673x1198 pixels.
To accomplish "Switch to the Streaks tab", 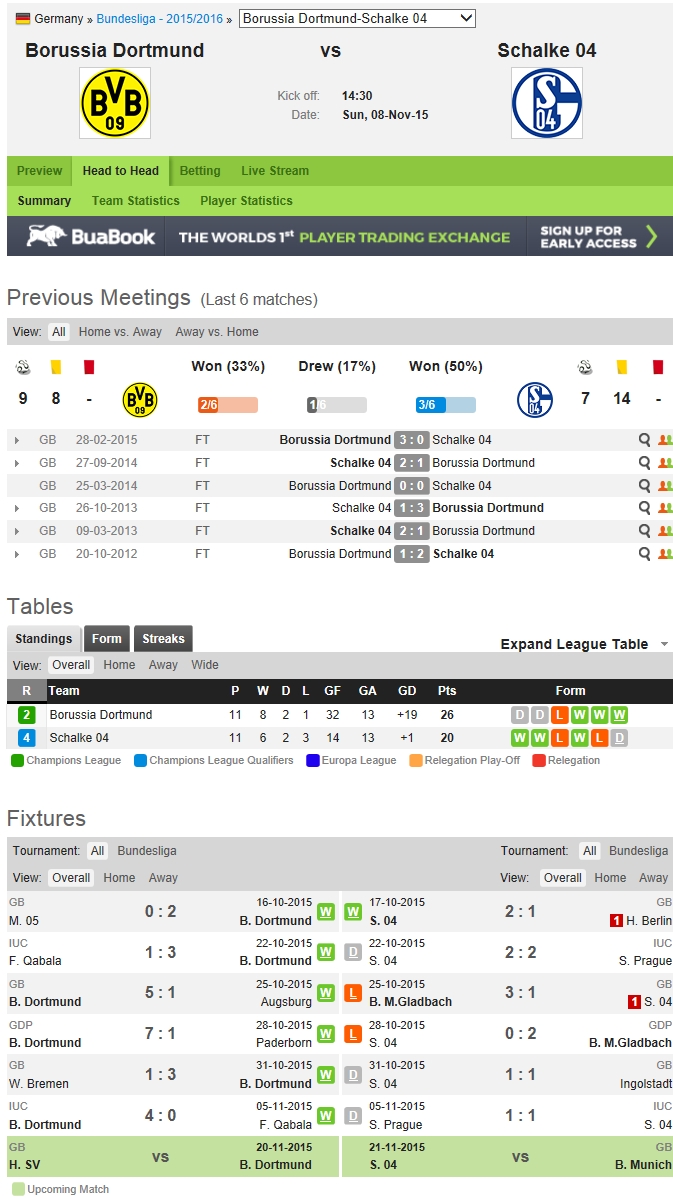I will 163,639.
